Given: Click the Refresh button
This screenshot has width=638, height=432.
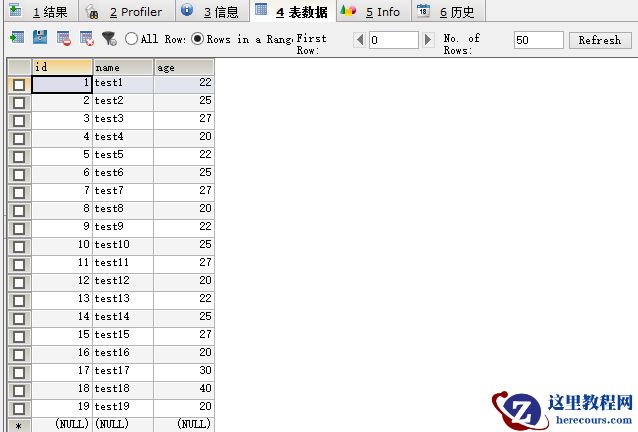Looking at the screenshot, I should [600, 40].
